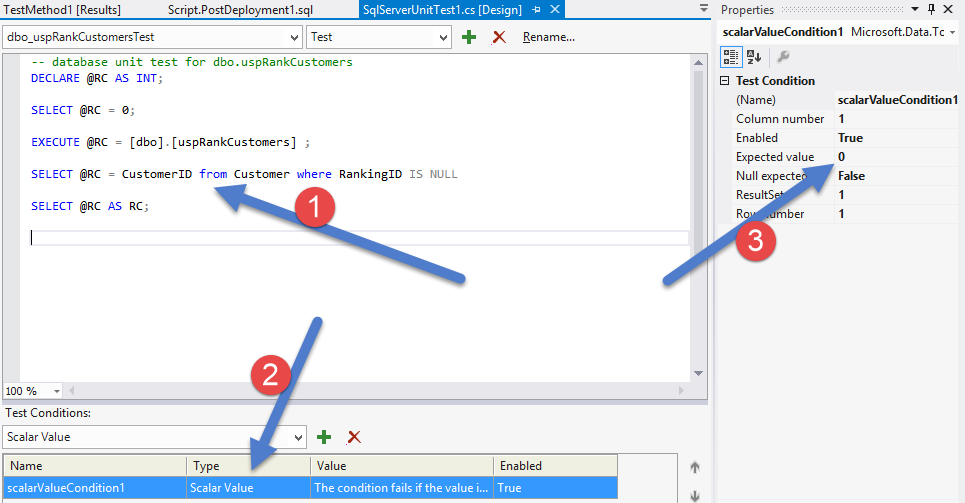Screen dimensions: 965x503
Task: Place cursor in the empty editor line
Action: click(x=359, y=238)
